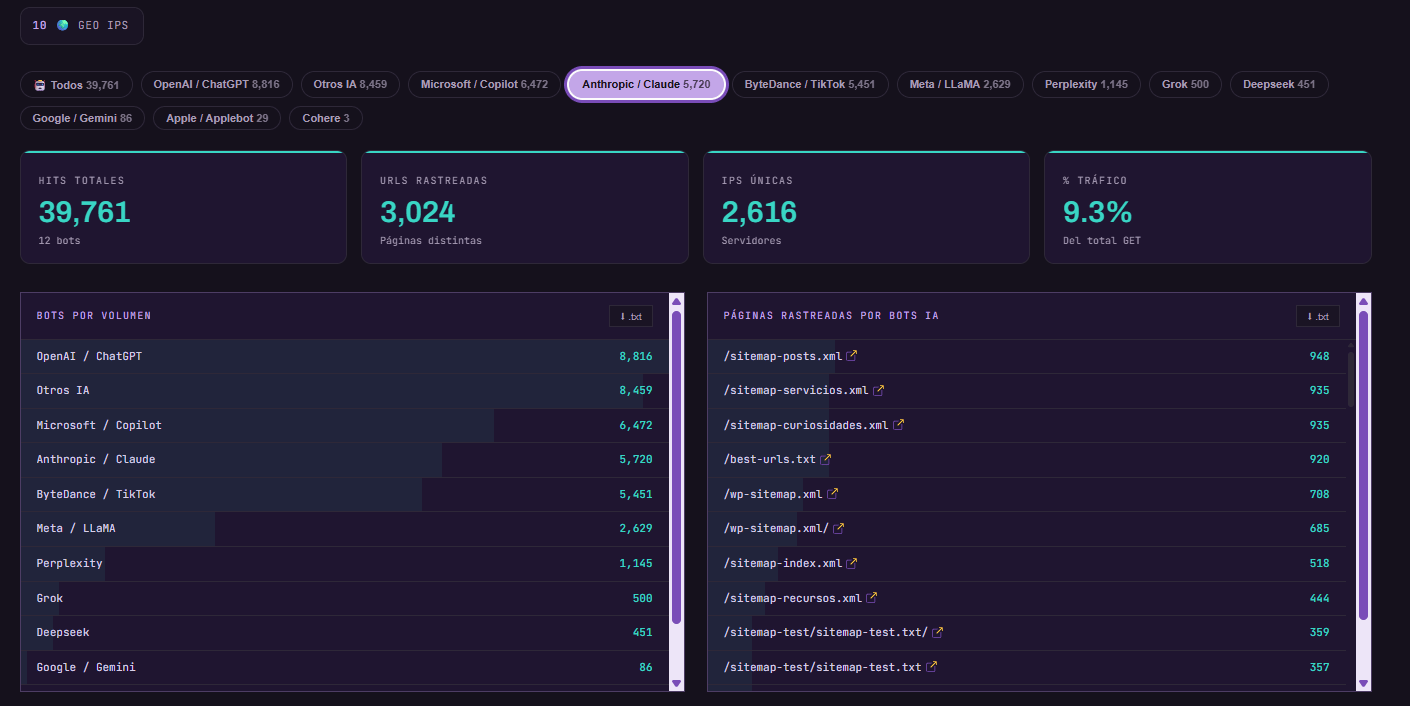Viewport: 1410px width, 706px height.
Task: Click the URLs rastreadas 3,024 card
Action: pyautogui.click(x=525, y=207)
